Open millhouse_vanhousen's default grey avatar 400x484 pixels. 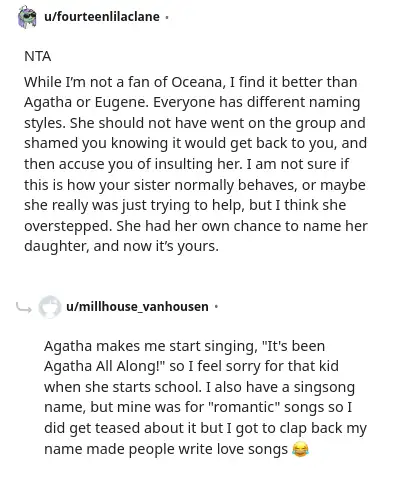point(49,307)
